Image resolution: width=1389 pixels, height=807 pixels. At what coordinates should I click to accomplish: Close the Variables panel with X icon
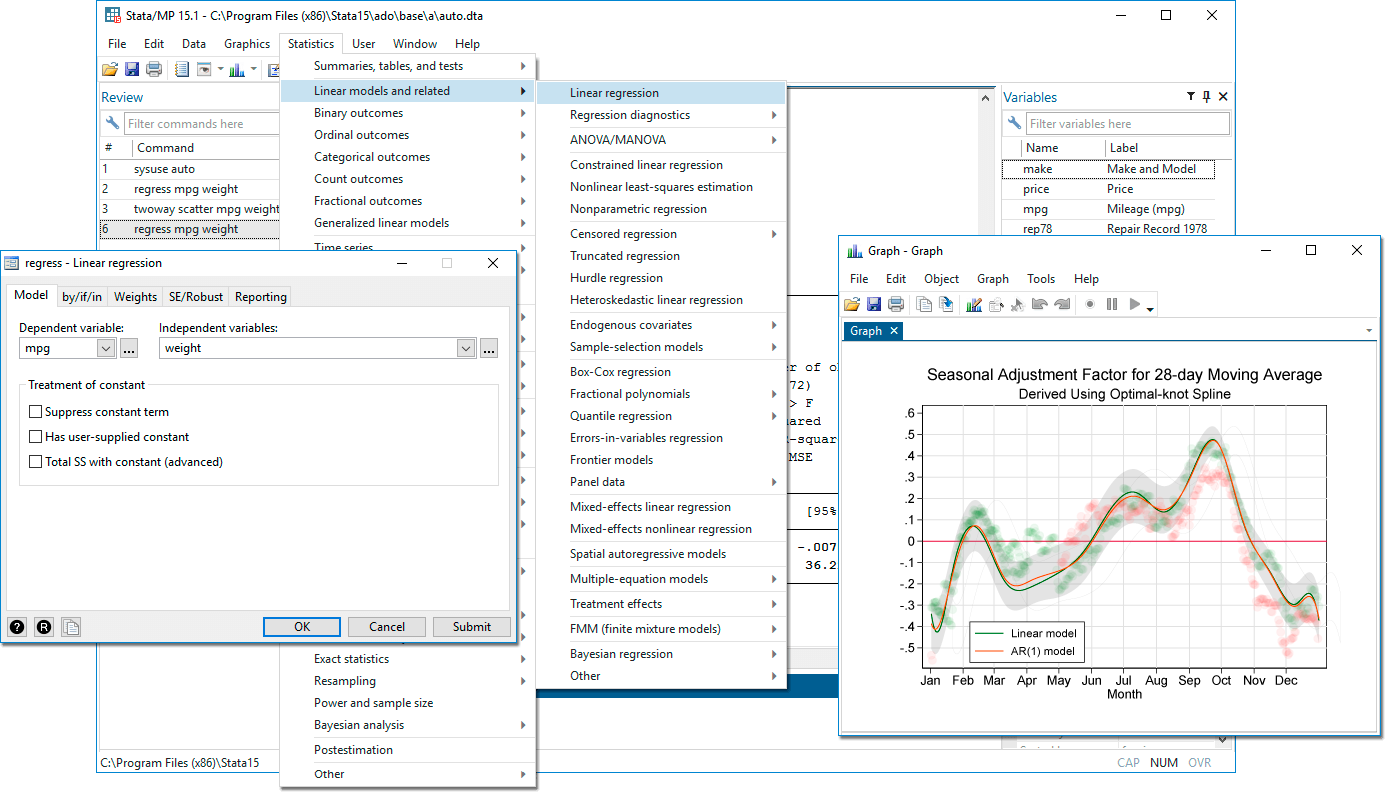pos(1223,97)
